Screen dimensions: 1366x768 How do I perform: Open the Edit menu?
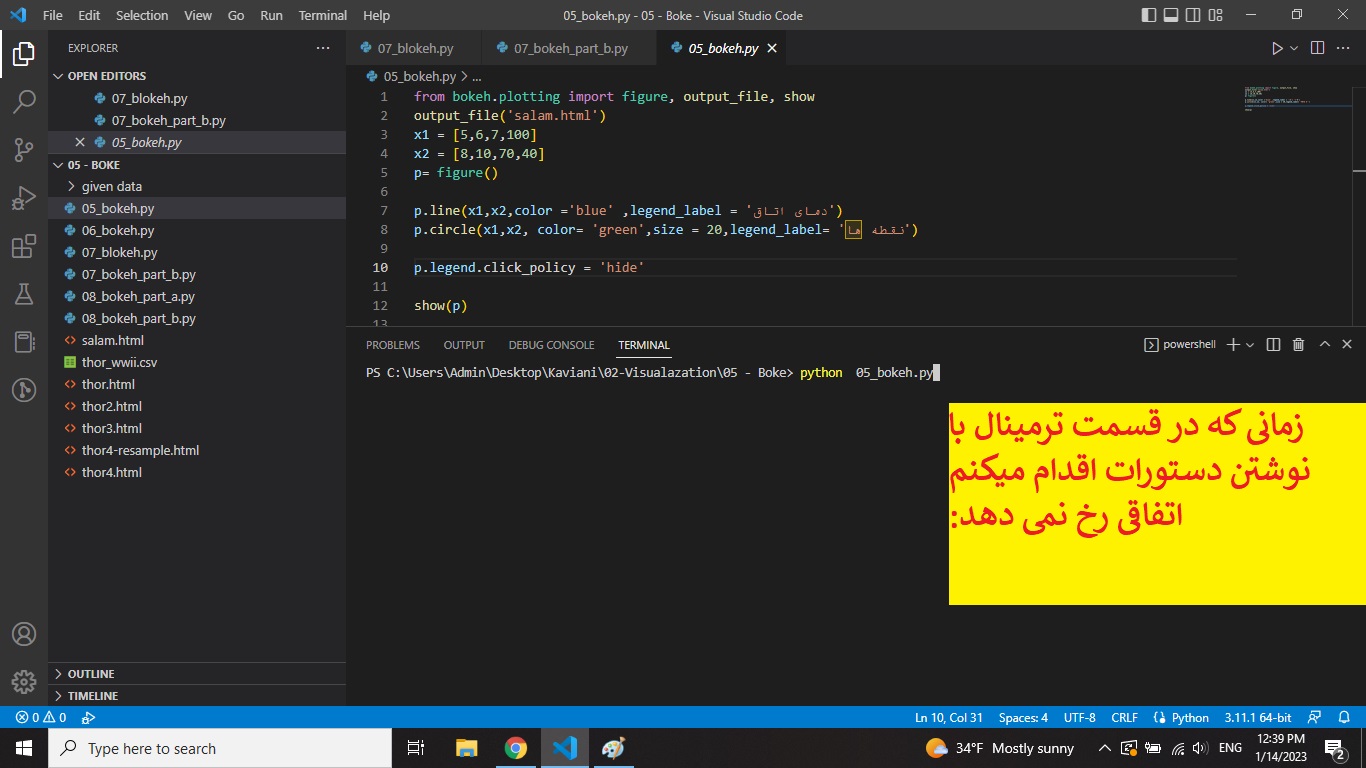tap(89, 15)
